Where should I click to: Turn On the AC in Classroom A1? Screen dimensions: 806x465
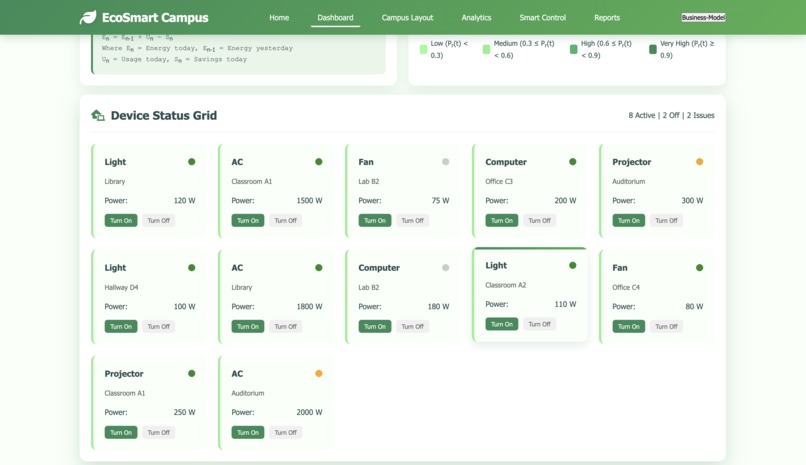[248, 220]
